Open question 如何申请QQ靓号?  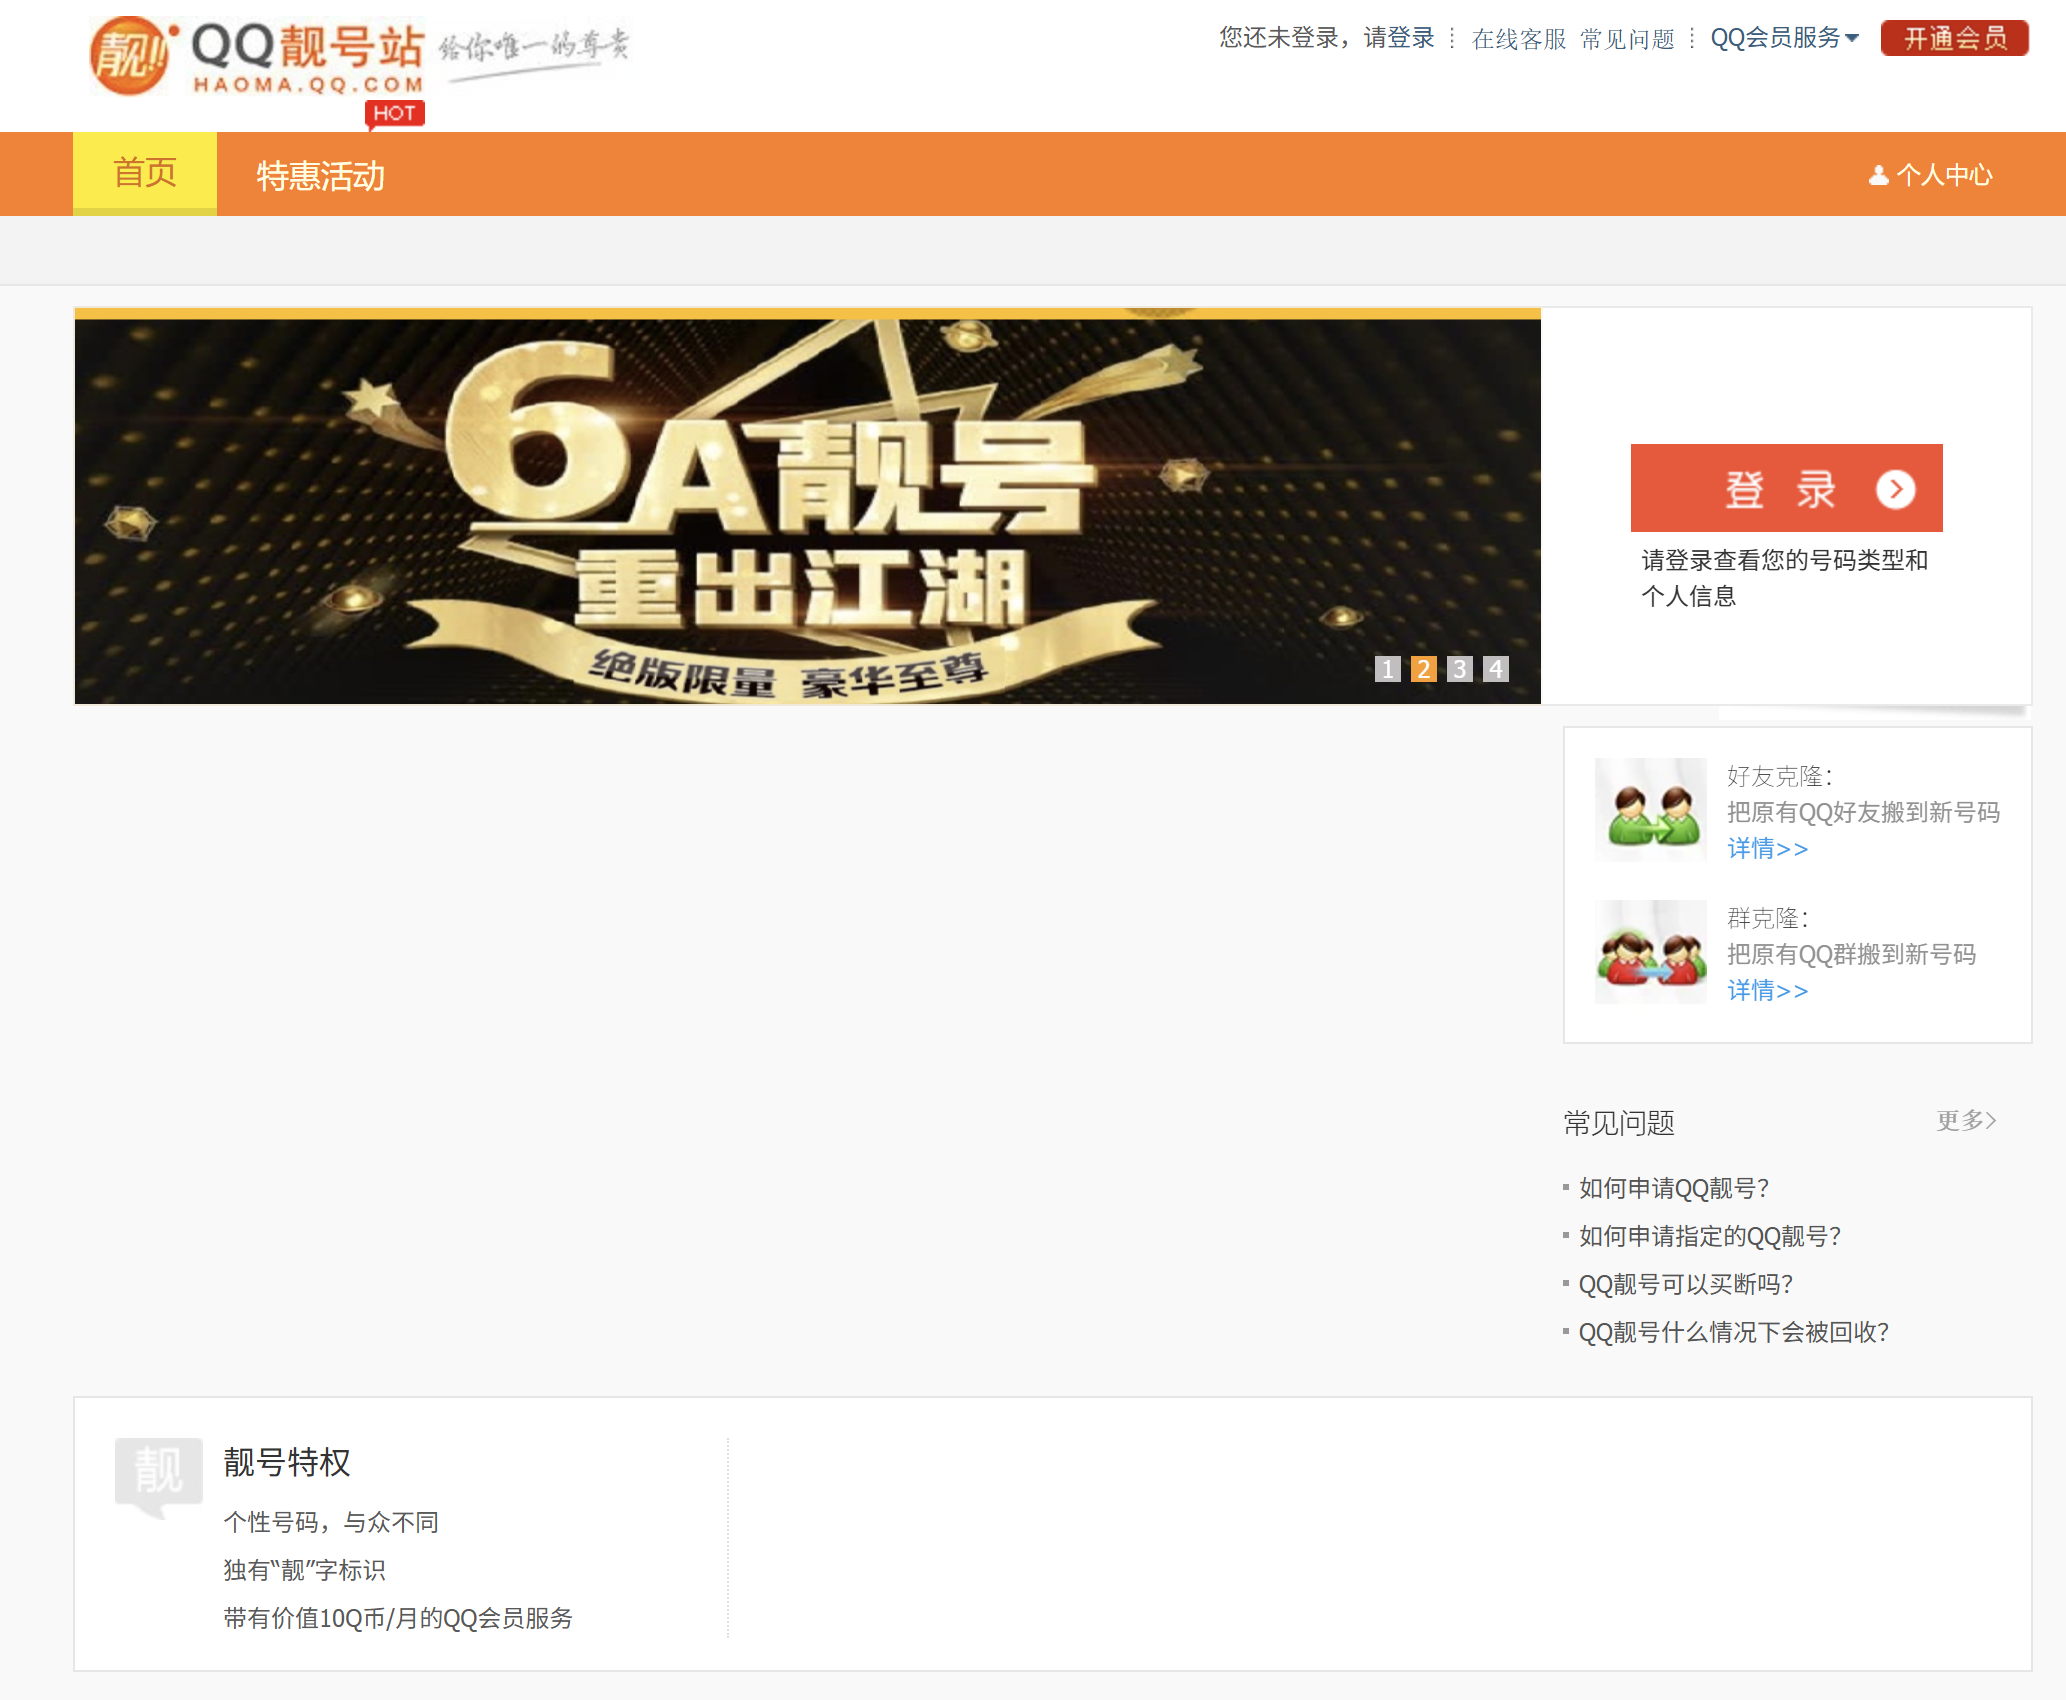coord(1673,1188)
